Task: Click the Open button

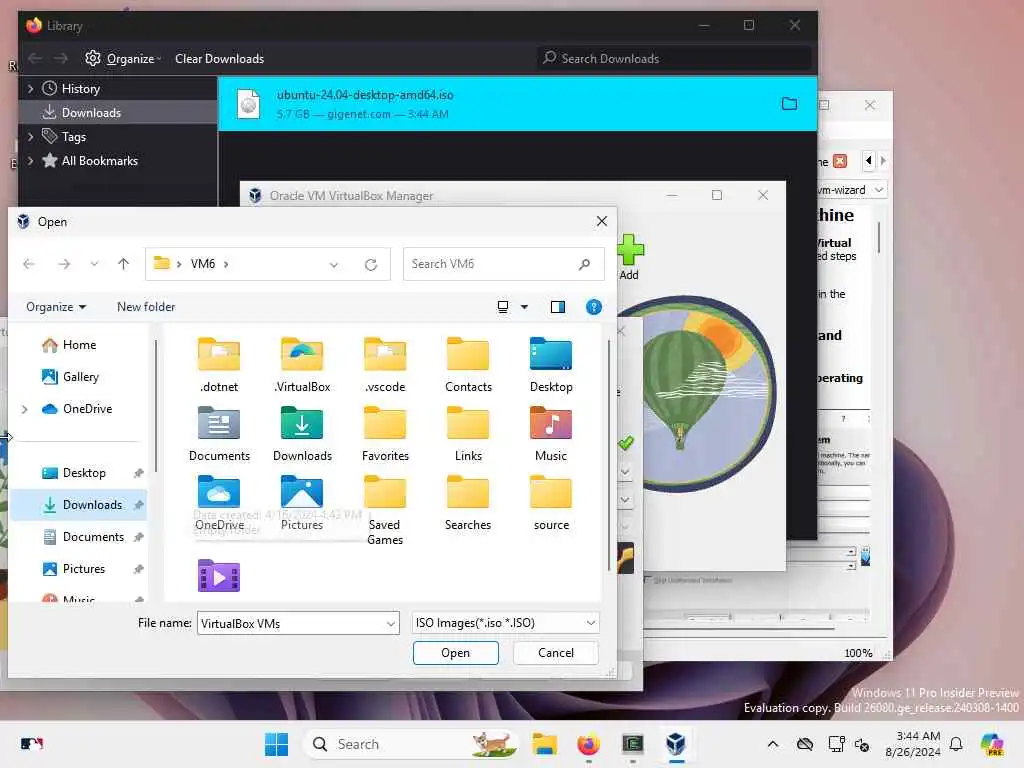Action: pyautogui.click(x=455, y=653)
